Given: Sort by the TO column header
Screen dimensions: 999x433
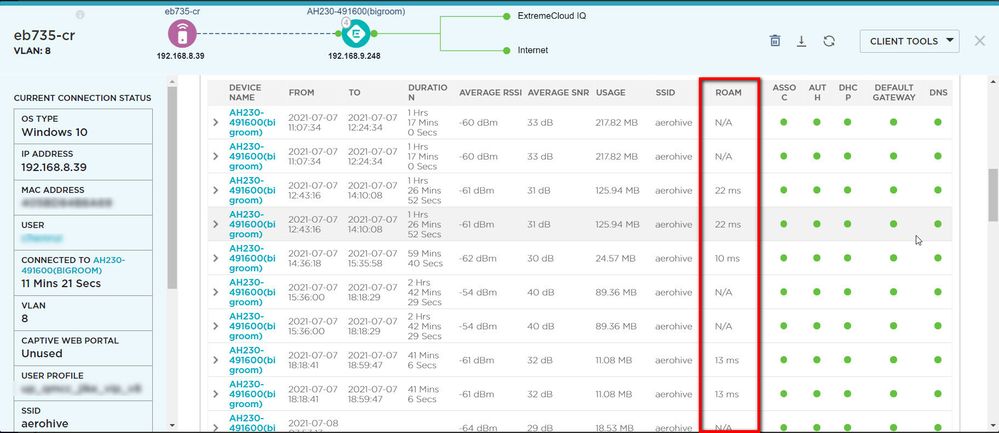Looking at the screenshot, I should pyautogui.click(x=354, y=92).
